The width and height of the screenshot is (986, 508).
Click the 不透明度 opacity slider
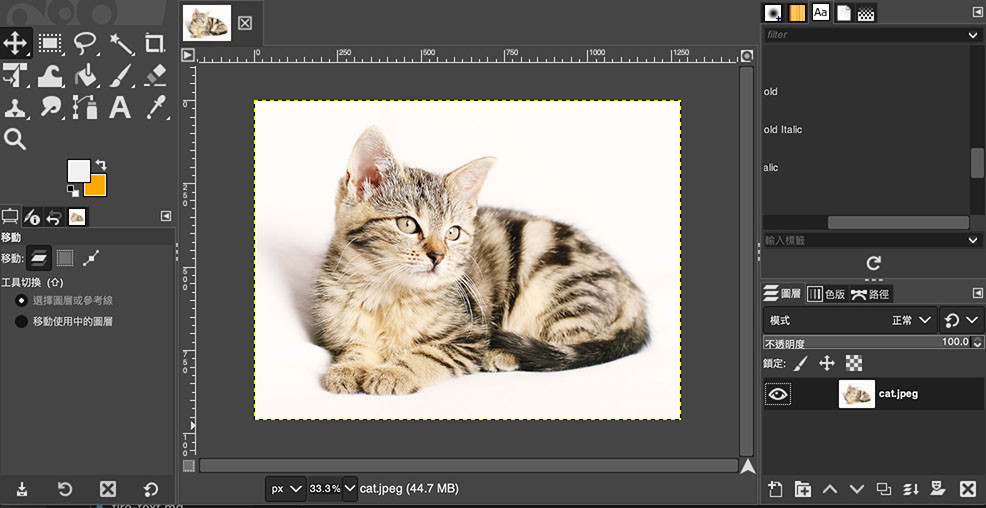(x=868, y=343)
